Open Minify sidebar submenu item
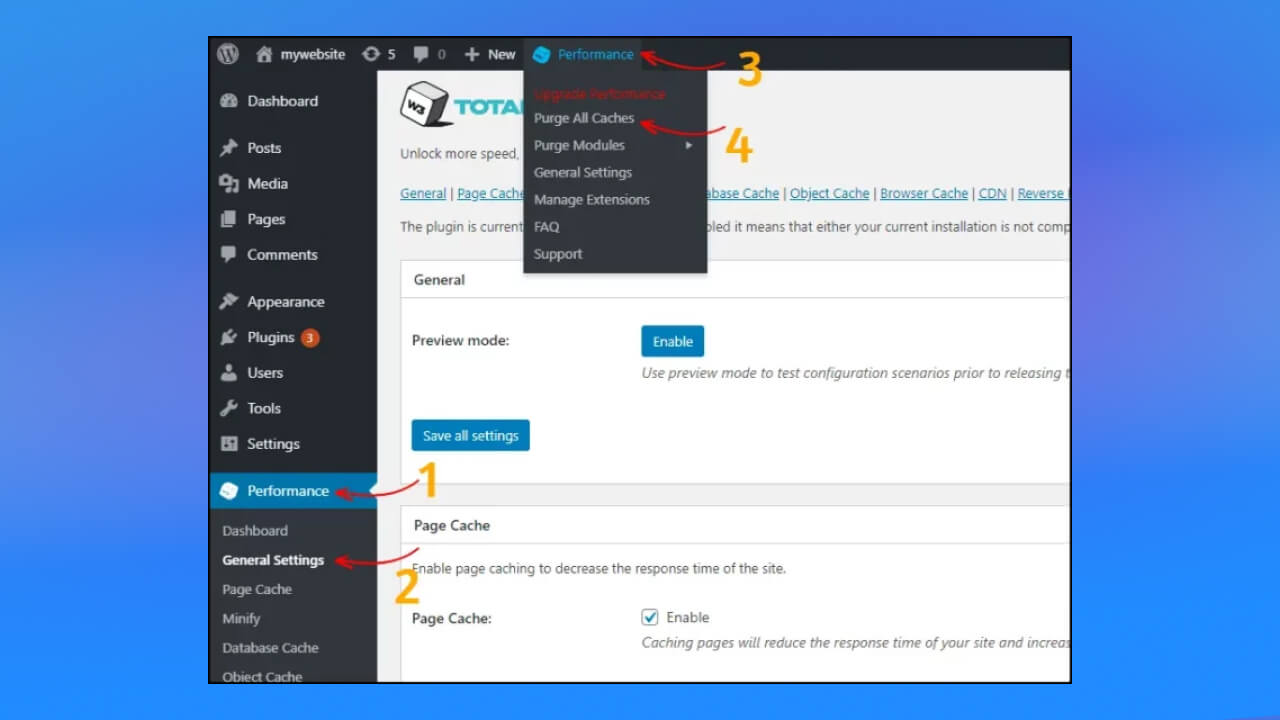This screenshot has width=1280, height=720. coord(241,619)
